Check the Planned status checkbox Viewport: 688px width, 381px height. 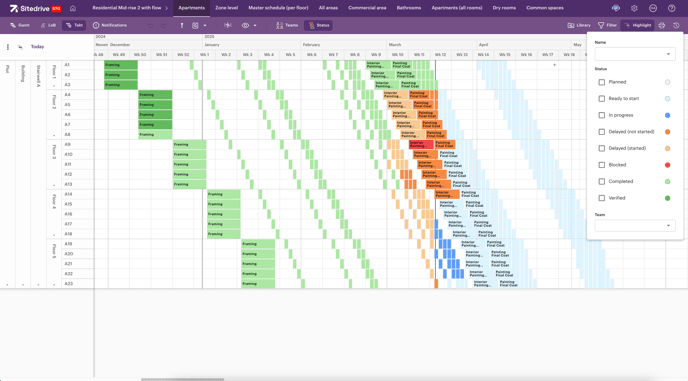(602, 82)
